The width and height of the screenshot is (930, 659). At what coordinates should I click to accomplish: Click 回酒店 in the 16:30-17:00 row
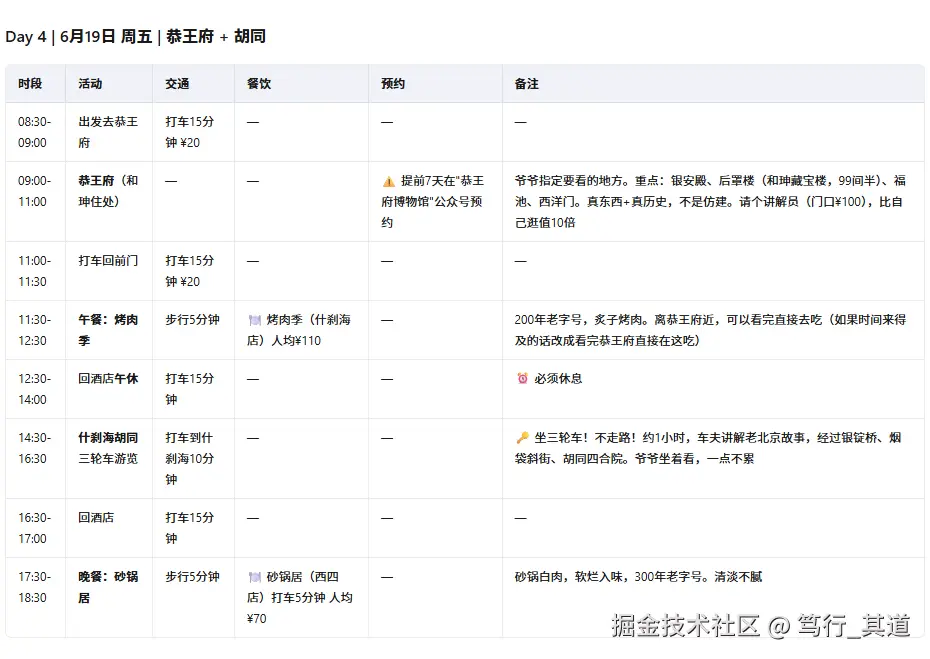(x=96, y=517)
